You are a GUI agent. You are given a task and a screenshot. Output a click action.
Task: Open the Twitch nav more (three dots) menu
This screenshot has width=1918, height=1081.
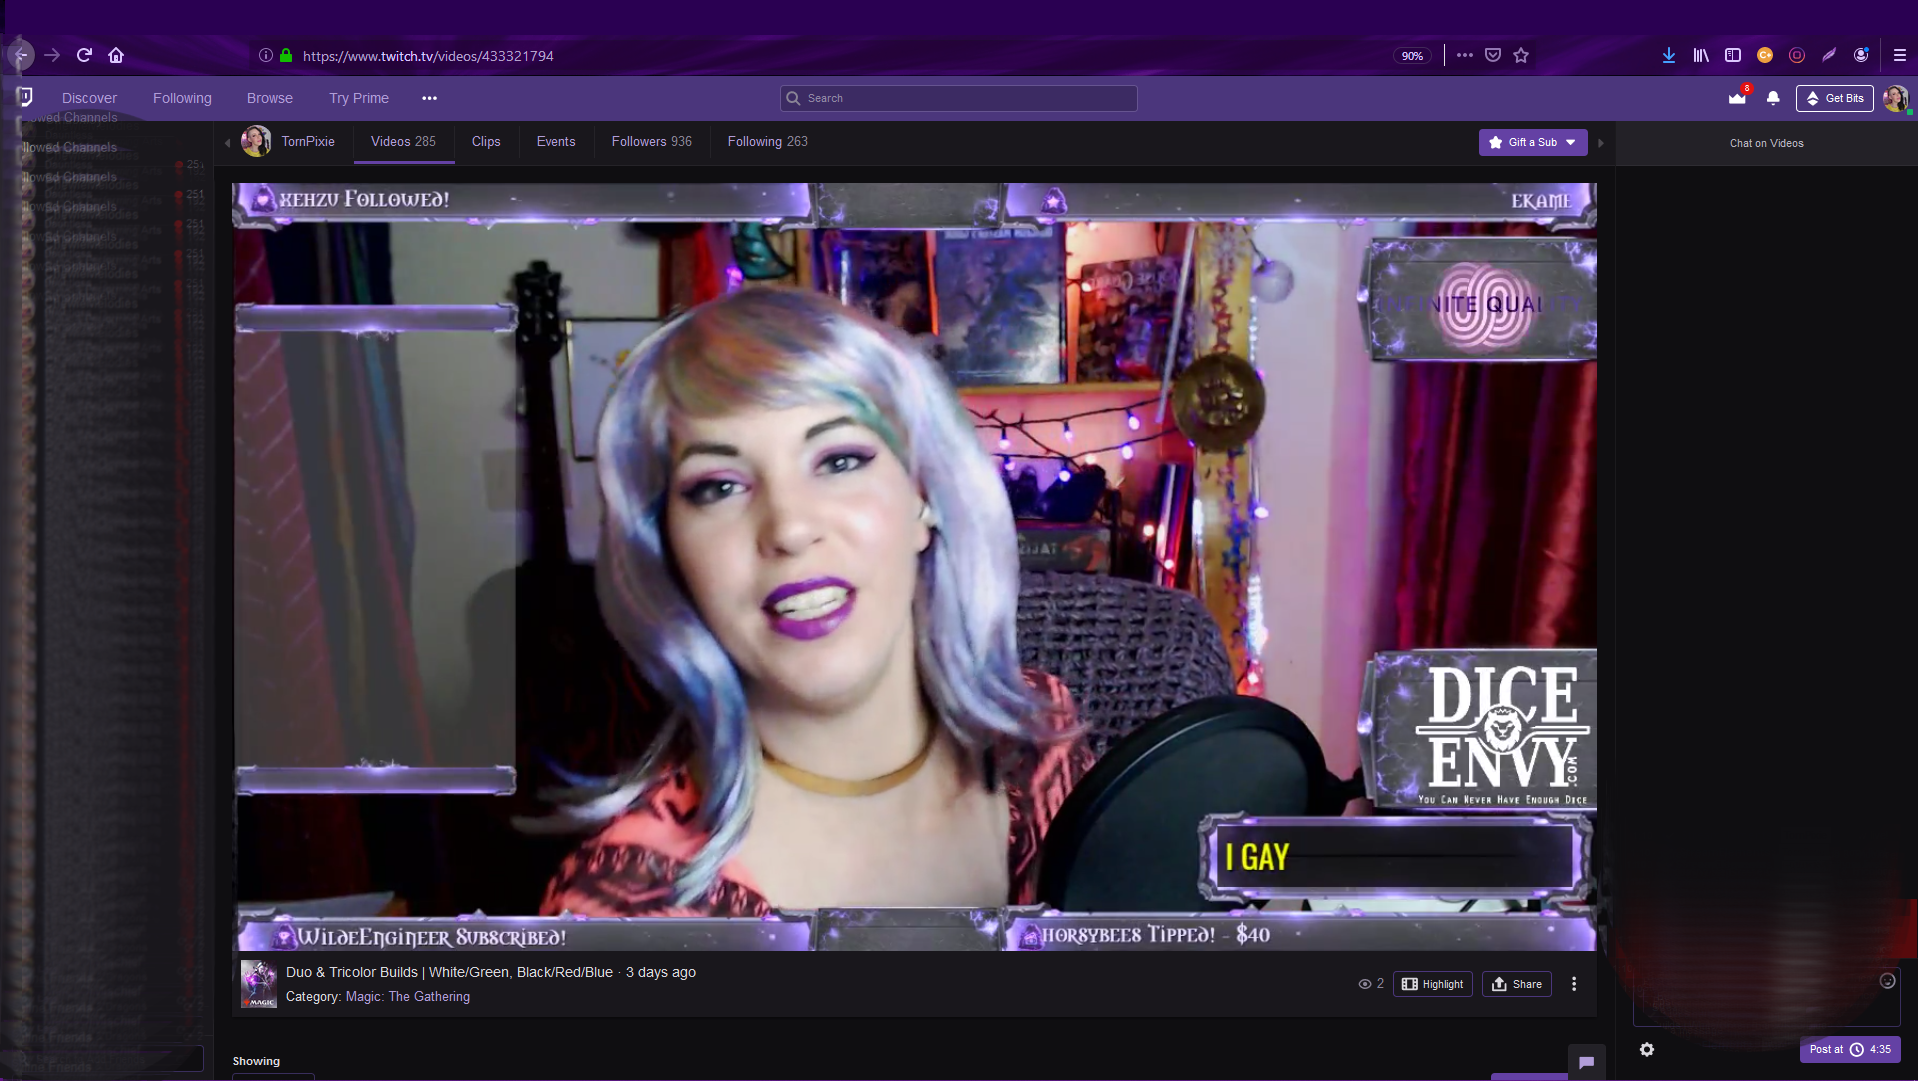point(429,98)
